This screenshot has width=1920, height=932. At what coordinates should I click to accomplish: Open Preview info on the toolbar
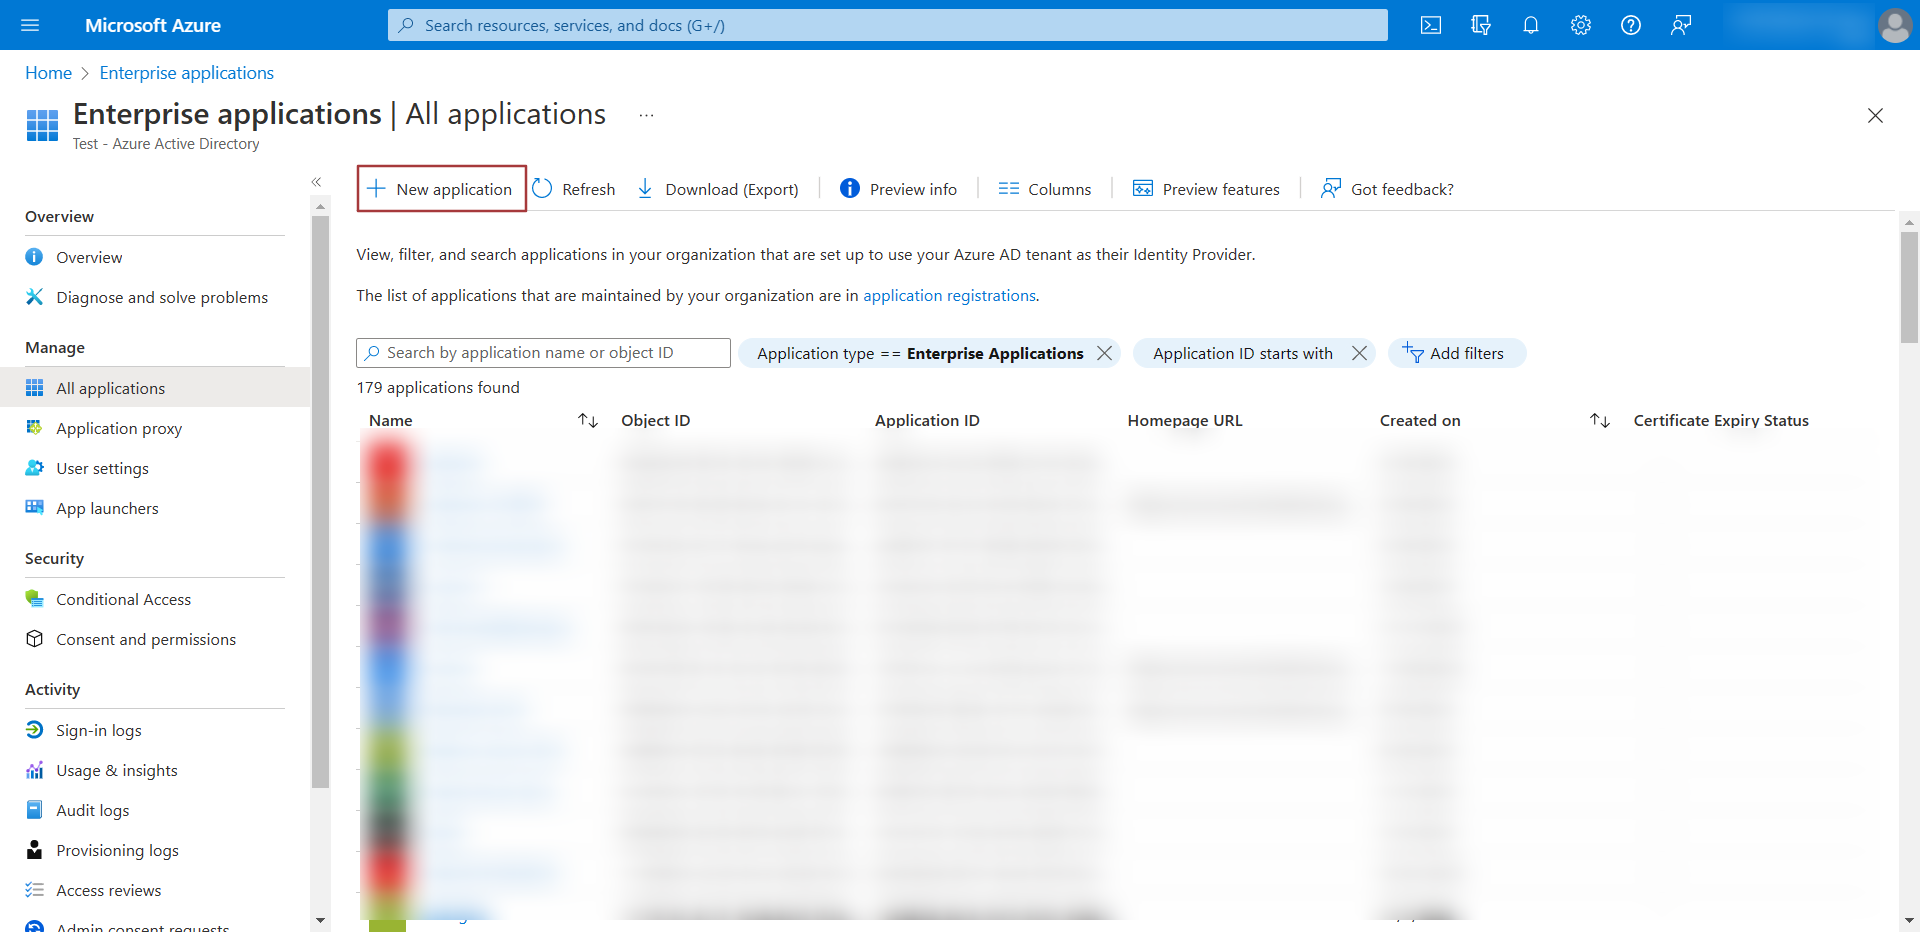click(897, 189)
